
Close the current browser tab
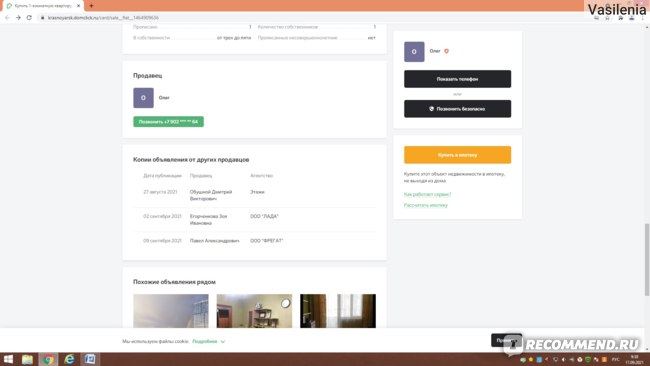point(78,6)
